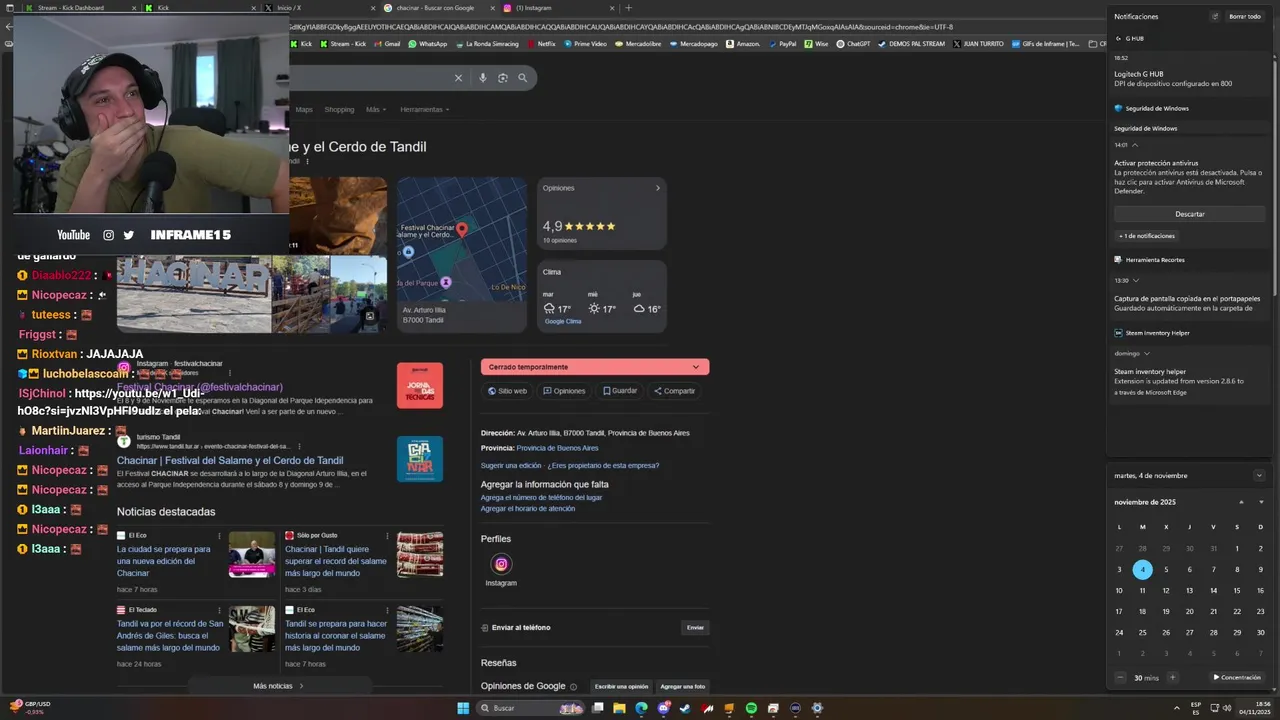Click + 1 de notificaciones button
The height and width of the screenshot is (720, 1280).
1147,236
